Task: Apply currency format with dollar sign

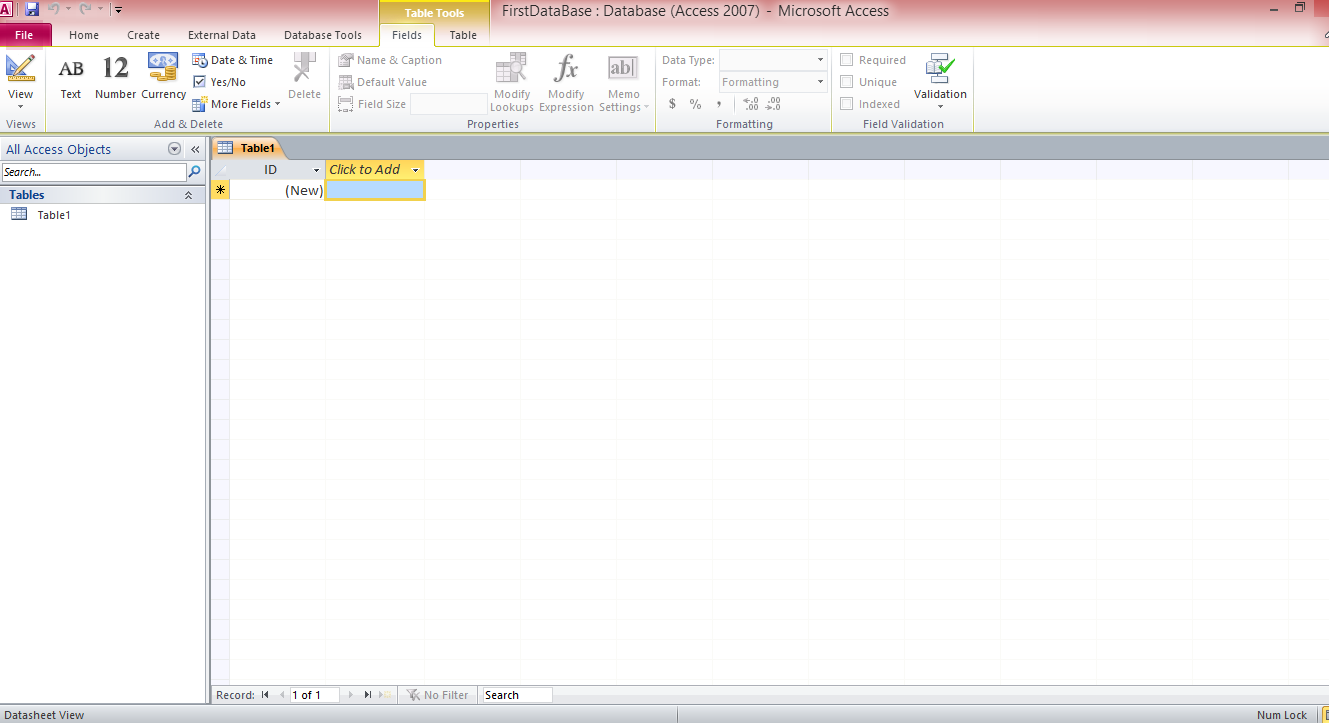Action: pyautogui.click(x=672, y=103)
